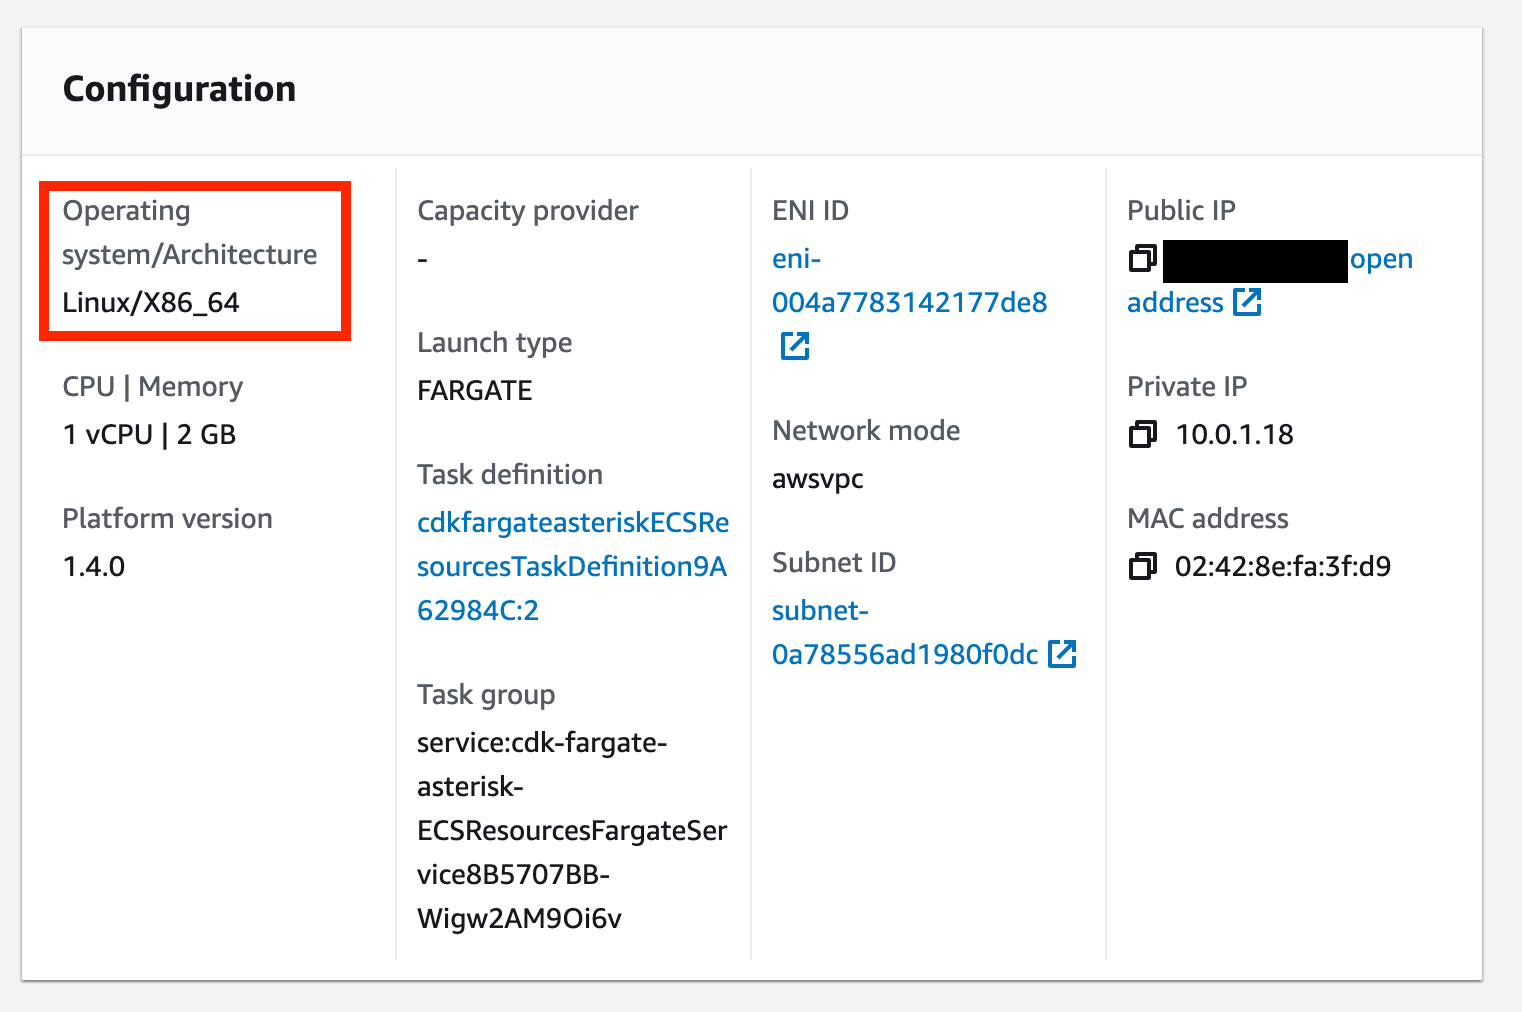Click the Task group service name text

571,830
